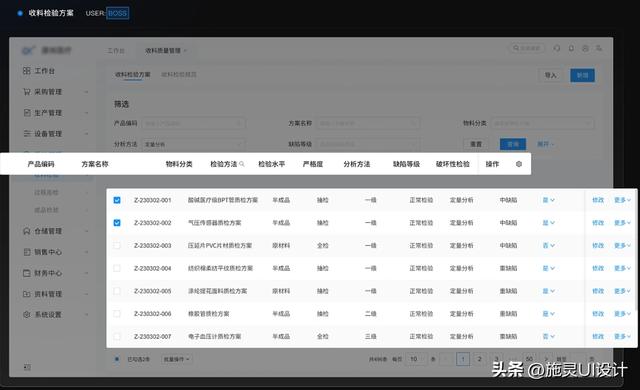Click the settings icon beside the bell

point(585,48)
